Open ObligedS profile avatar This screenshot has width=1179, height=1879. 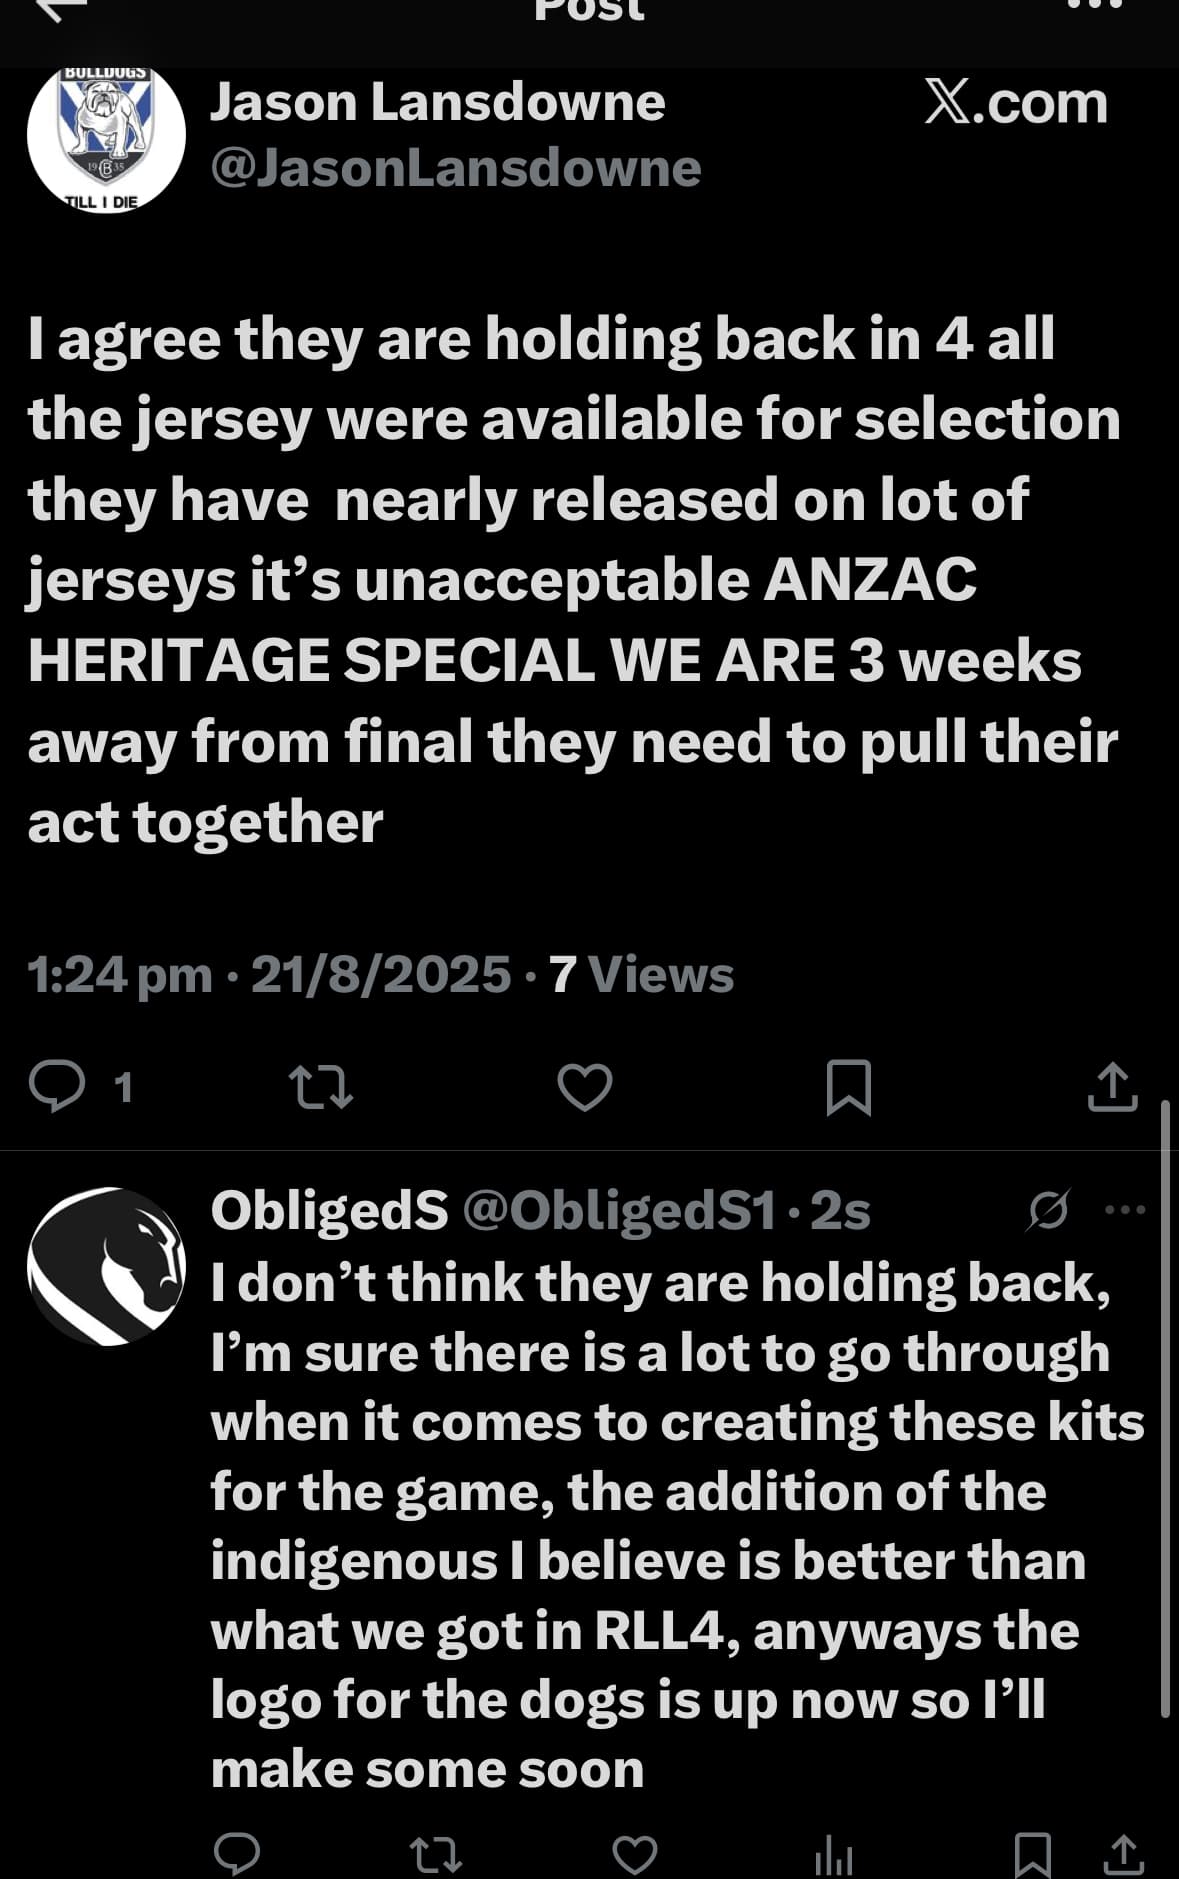[x=106, y=1266]
